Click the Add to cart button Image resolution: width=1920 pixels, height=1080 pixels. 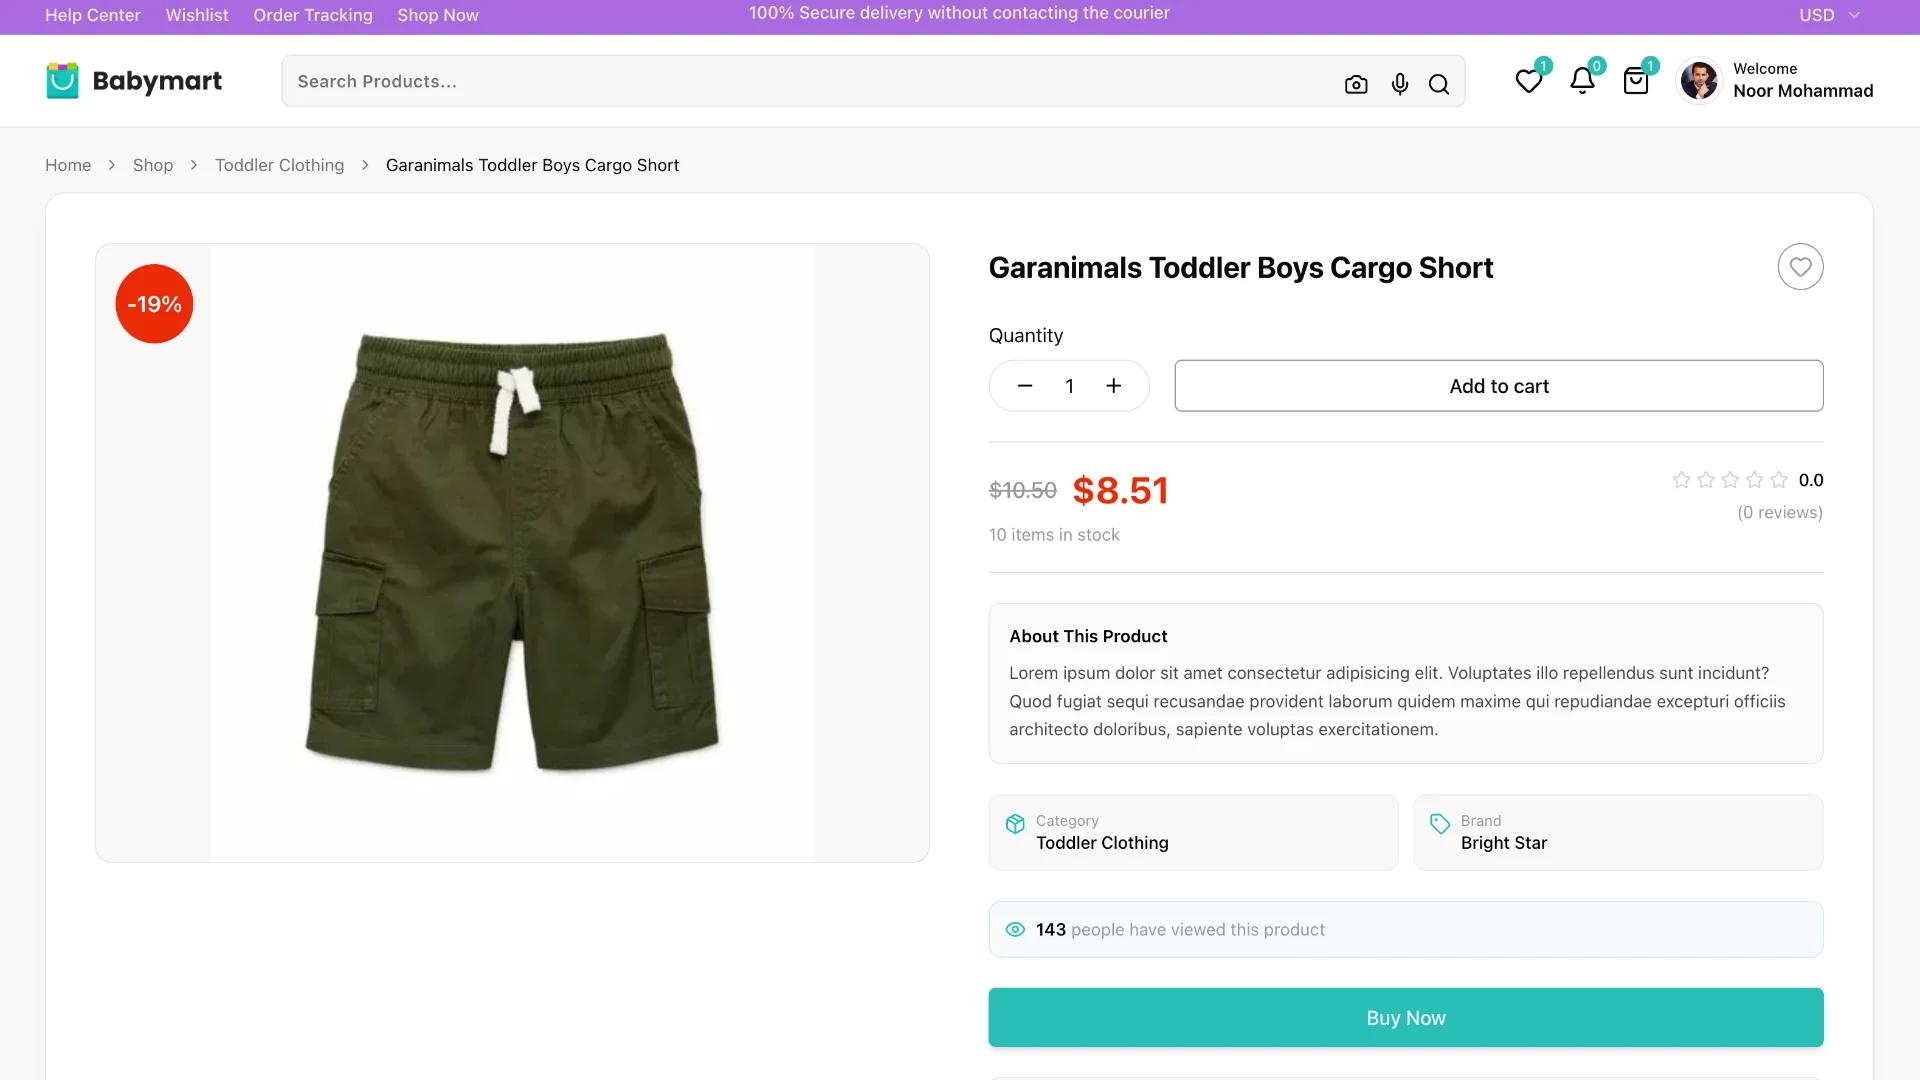[x=1499, y=385]
